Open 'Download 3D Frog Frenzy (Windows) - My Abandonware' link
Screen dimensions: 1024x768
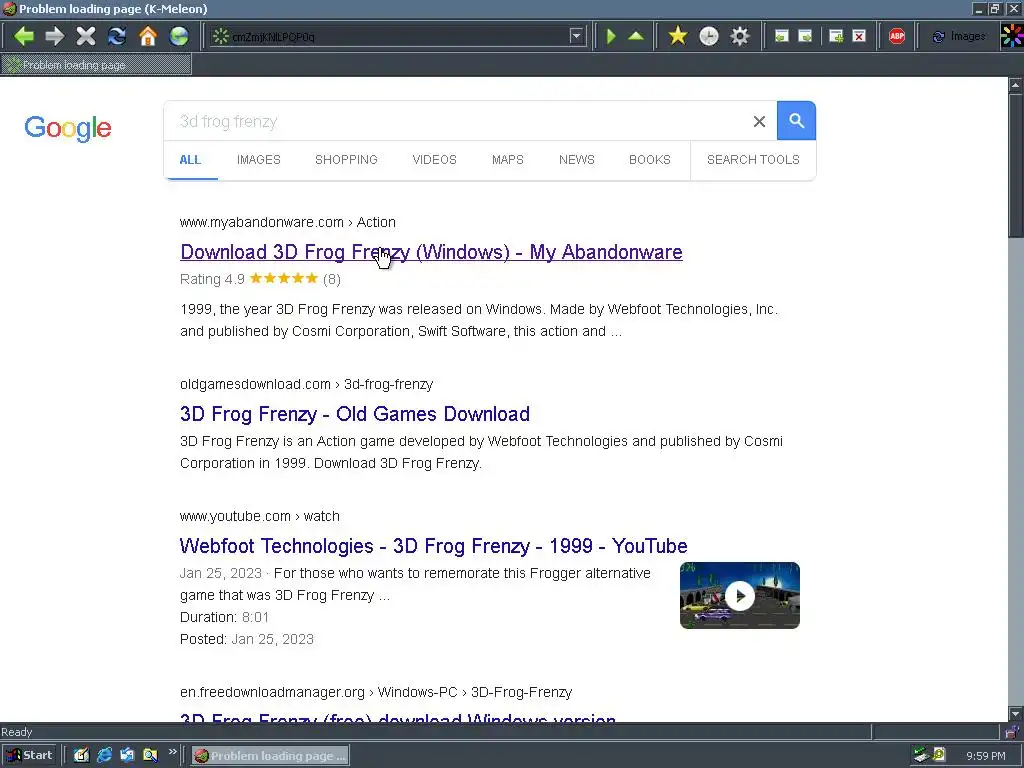431,252
